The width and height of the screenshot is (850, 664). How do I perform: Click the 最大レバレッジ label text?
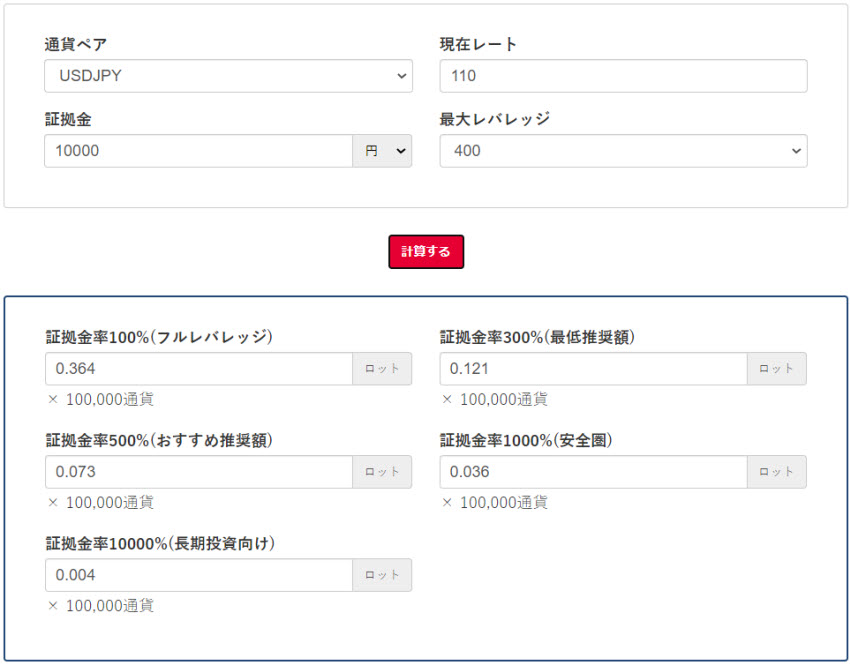[x=494, y=119]
